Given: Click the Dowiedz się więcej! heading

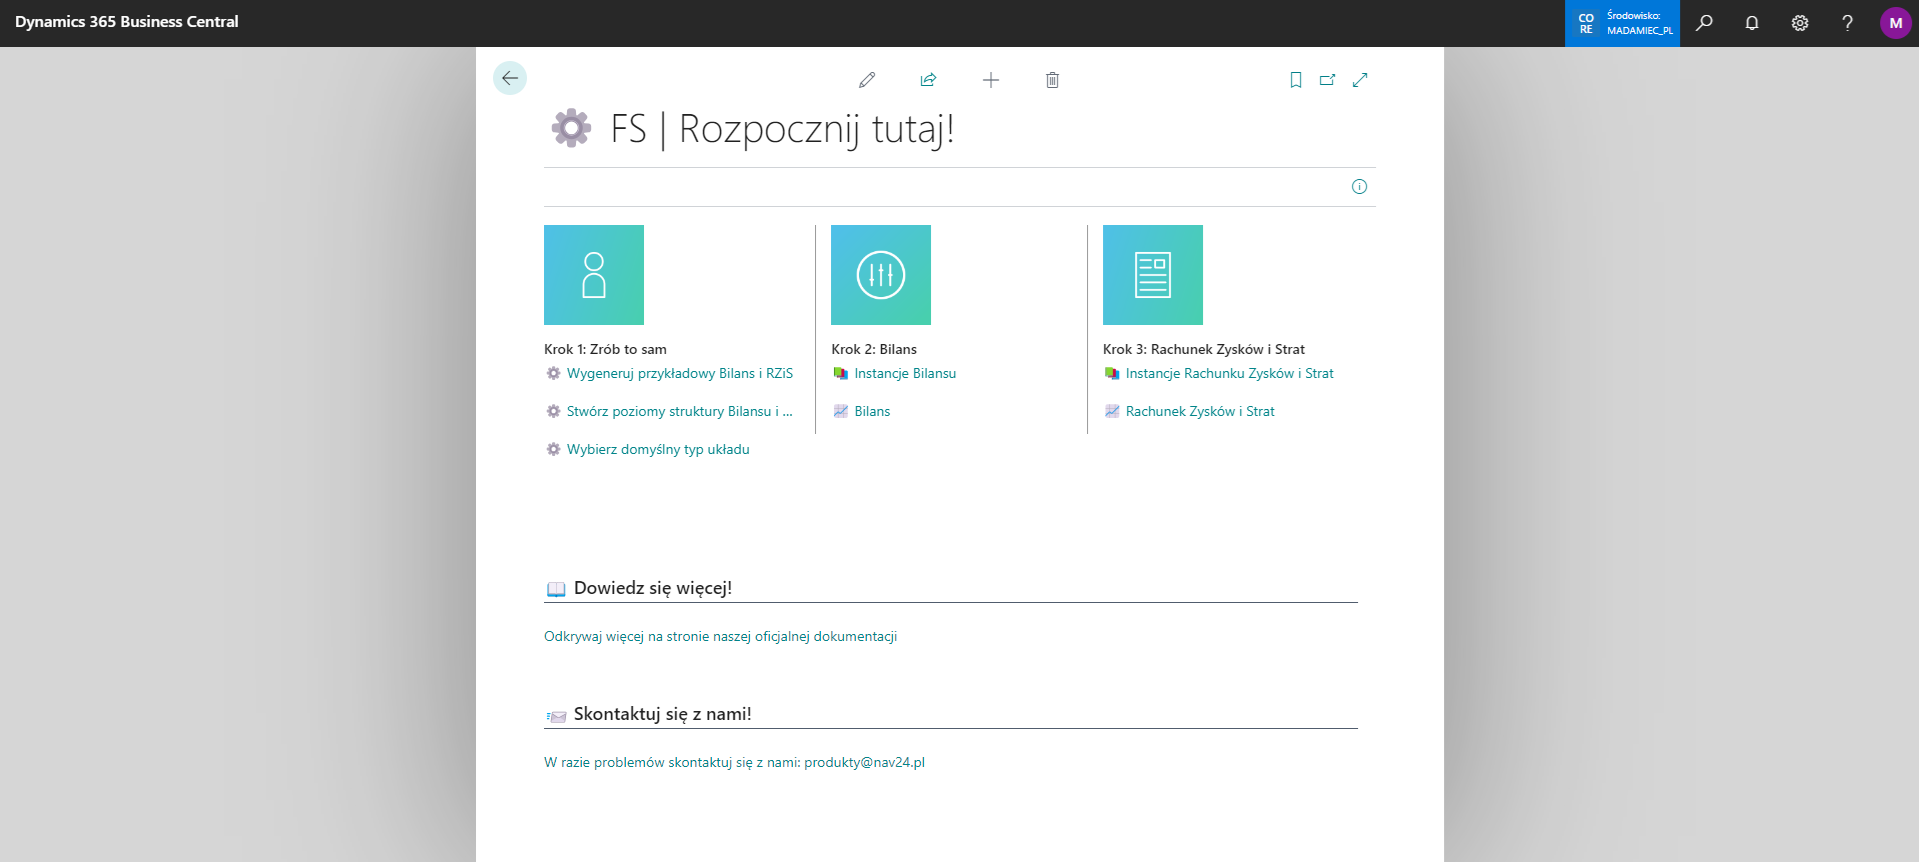Looking at the screenshot, I should coord(653,588).
